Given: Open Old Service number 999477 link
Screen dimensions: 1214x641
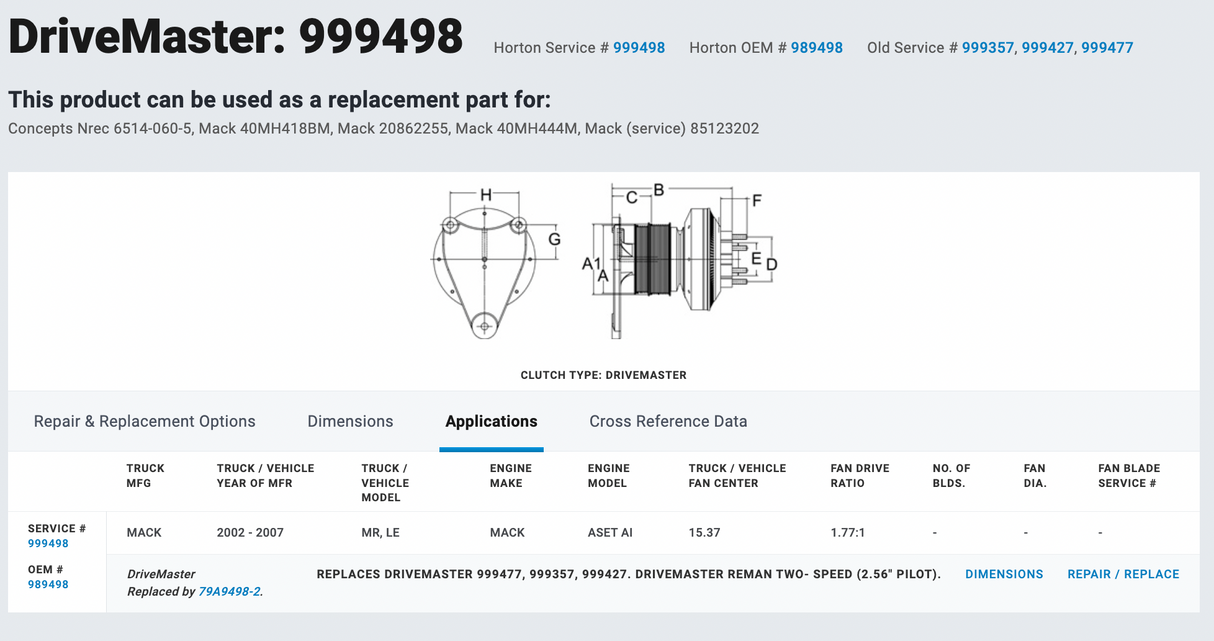Looking at the screenshot, I should pos(1107,48).
